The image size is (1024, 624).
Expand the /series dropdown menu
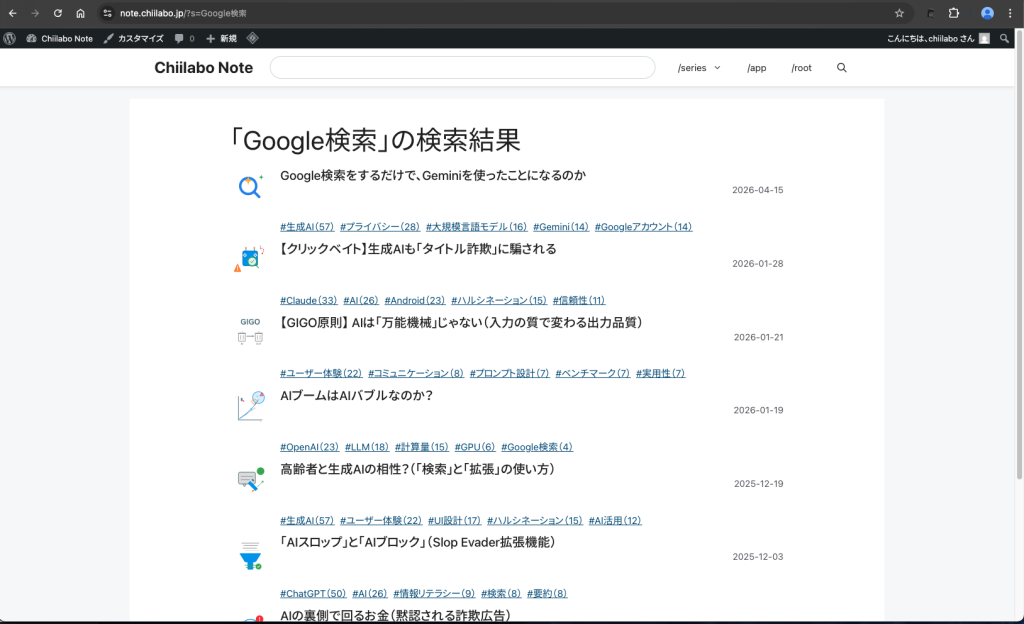tap(699, 68)
